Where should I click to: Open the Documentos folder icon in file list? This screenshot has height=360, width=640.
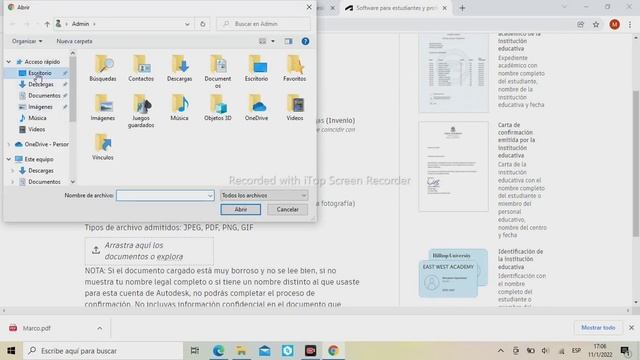[218, 71]
